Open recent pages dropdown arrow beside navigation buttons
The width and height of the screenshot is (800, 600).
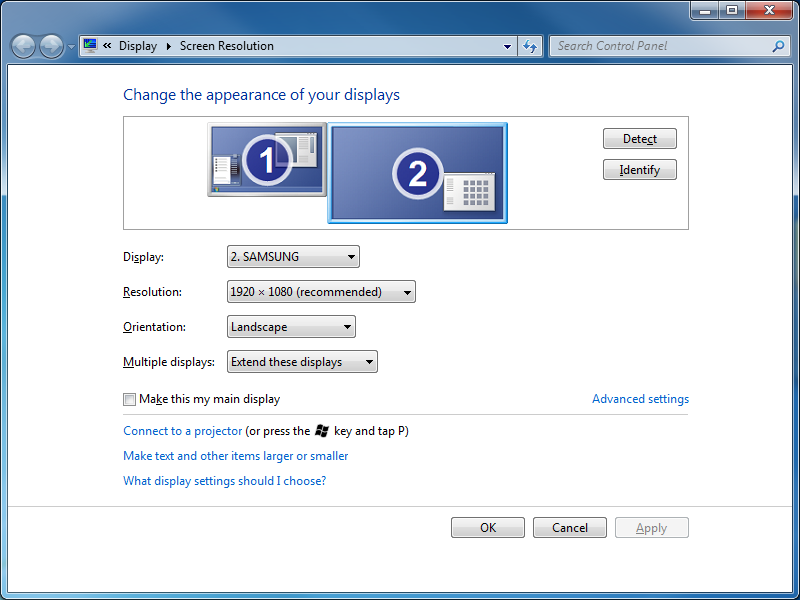(71, 46)
